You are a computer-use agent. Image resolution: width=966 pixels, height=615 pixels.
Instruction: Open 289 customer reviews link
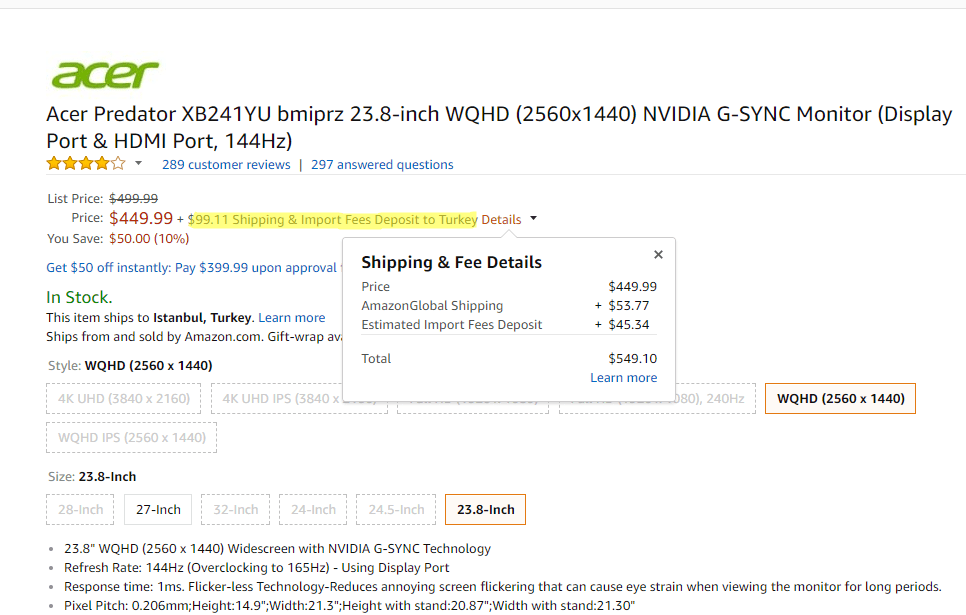pyautogui.click(x=226, y=165)
